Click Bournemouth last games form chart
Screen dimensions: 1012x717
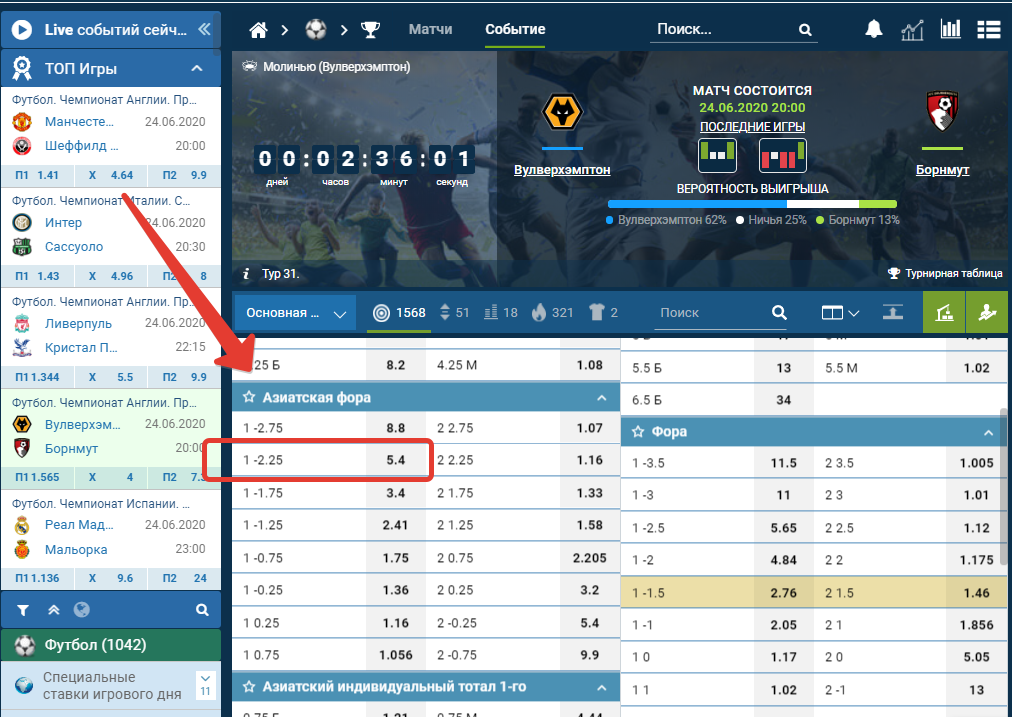[x=782, y=156]
